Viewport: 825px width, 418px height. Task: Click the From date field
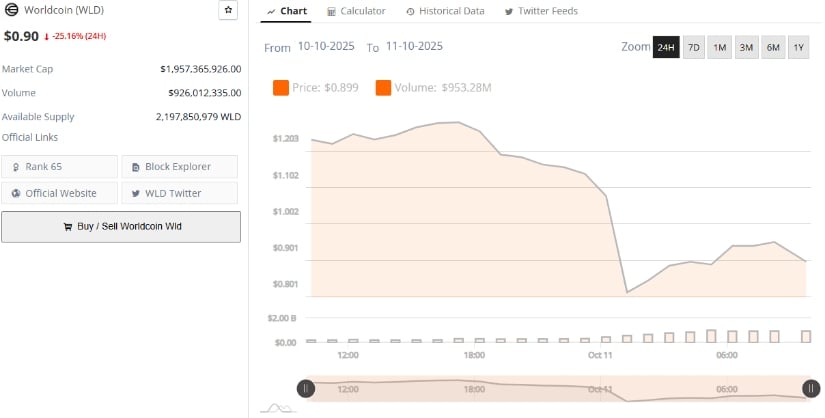[326, 47]
